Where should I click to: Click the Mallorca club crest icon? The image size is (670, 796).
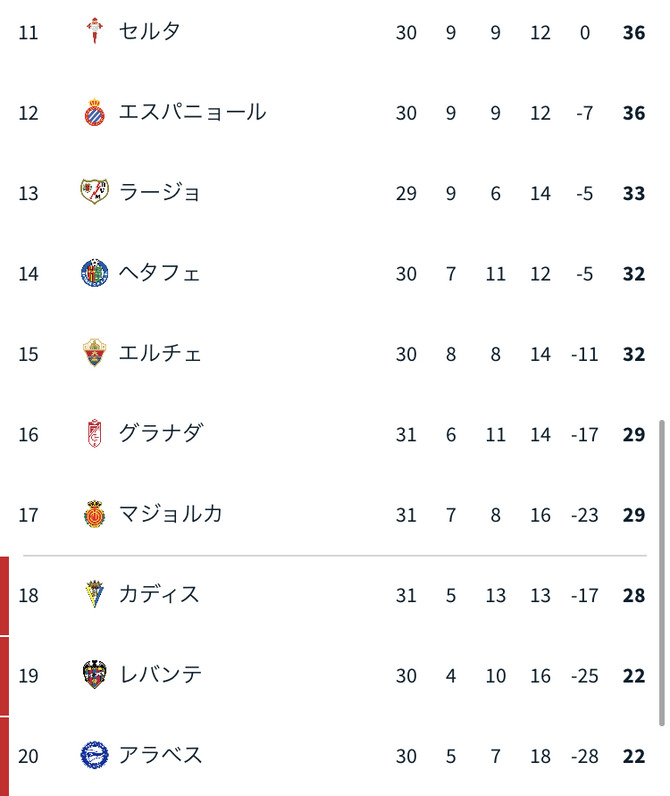[x=94, y=514]
